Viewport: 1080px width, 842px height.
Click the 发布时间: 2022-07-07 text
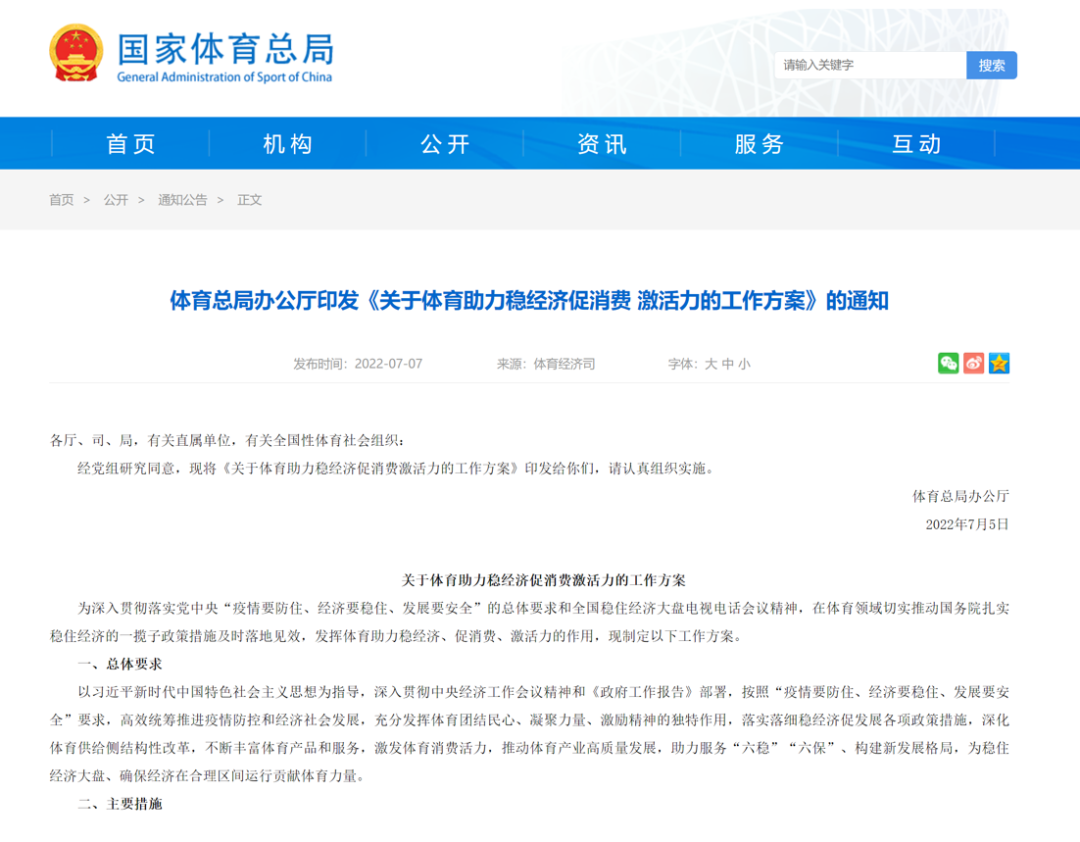coord(357,364)
